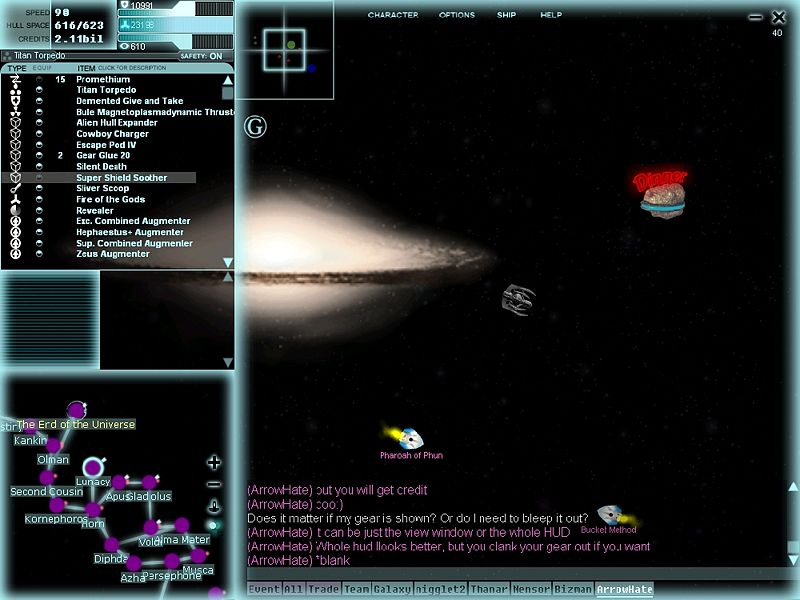
Task: Click the circled G icon
Action: pyautogui.click(x=255, y=128)
